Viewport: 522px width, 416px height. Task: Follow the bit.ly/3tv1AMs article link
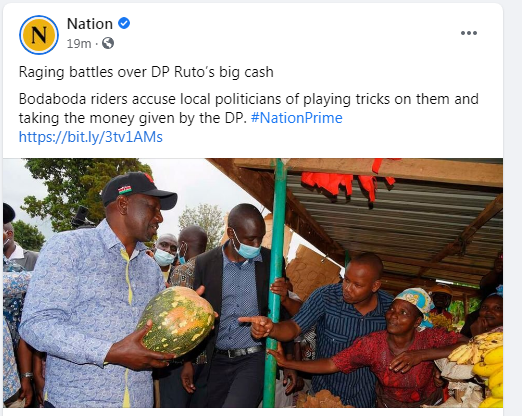coord(91,137)
